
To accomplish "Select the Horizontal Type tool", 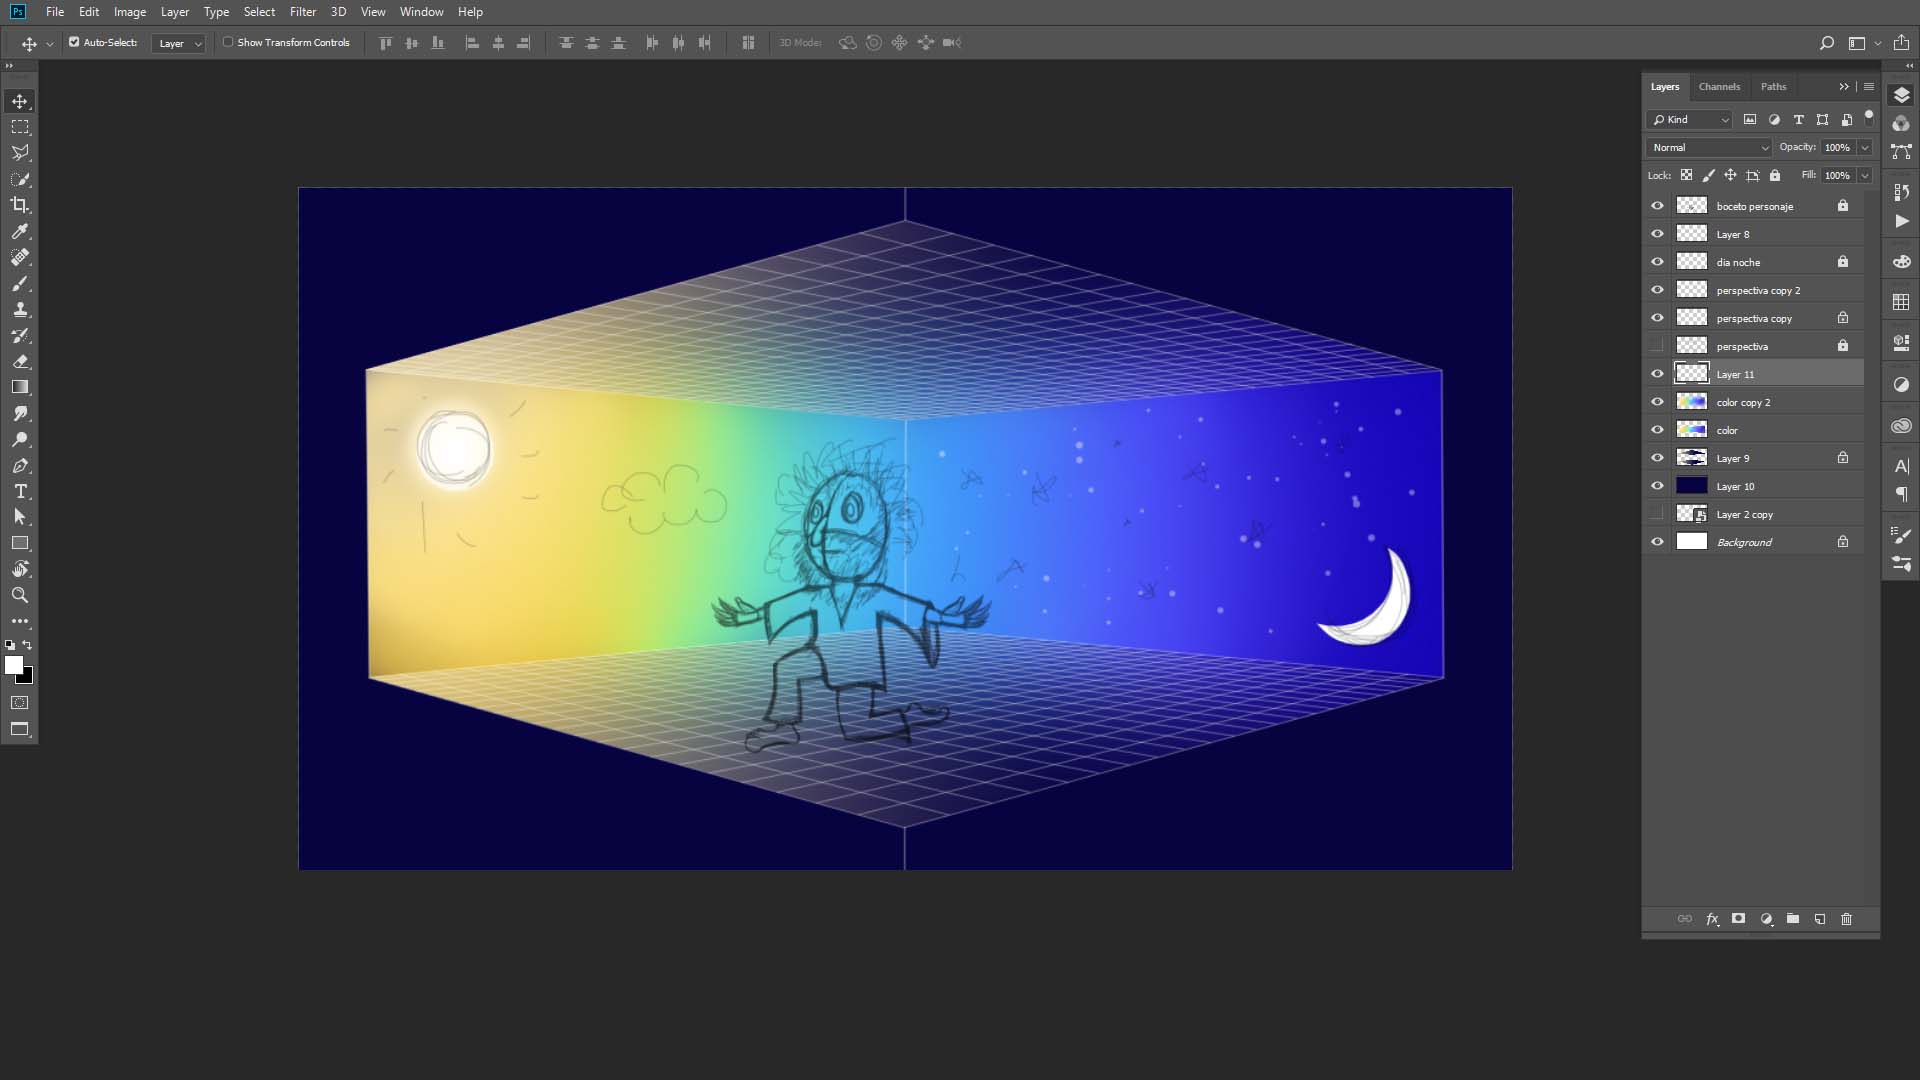I will [x=20, y=491].
